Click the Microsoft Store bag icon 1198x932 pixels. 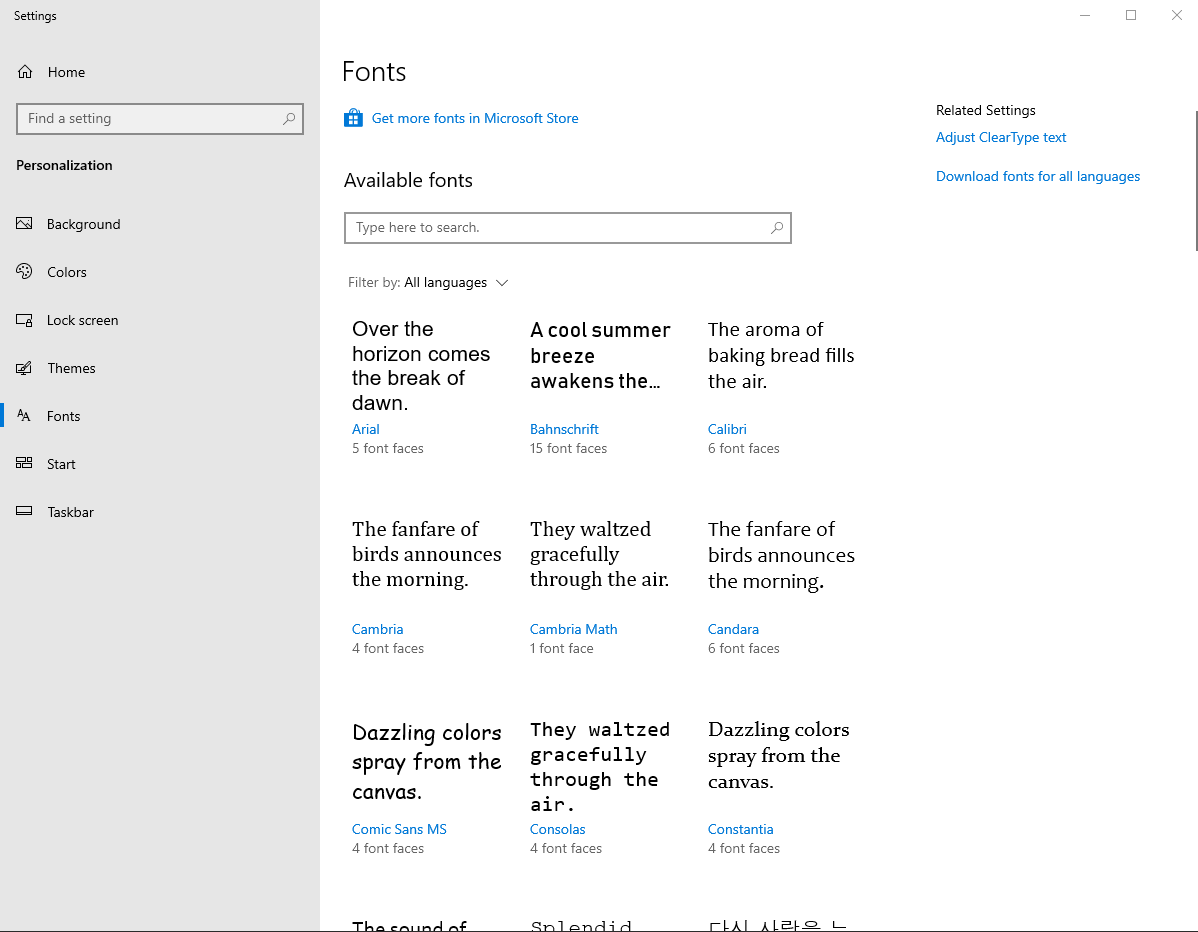point(353,118)
